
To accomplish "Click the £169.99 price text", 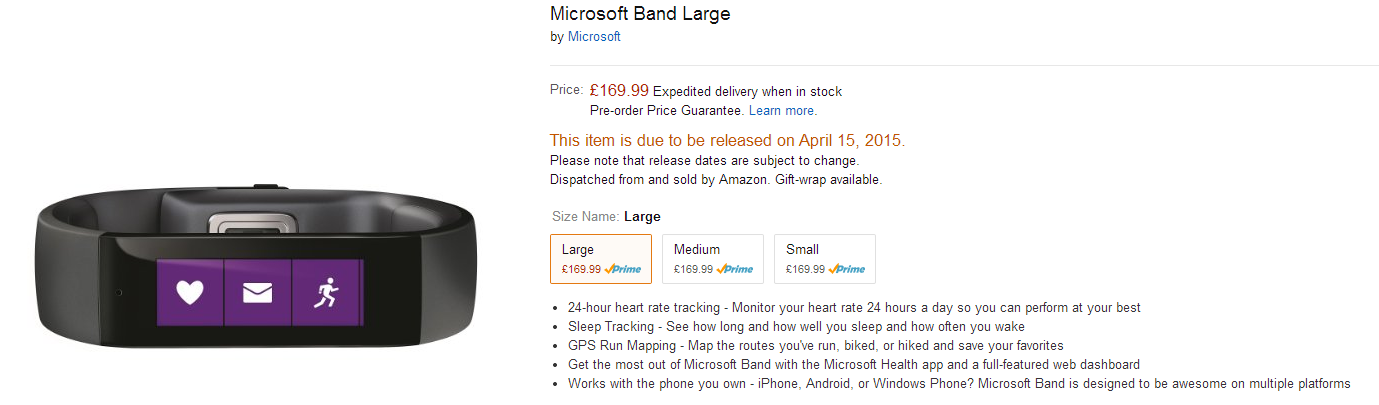I will [619, 91].
